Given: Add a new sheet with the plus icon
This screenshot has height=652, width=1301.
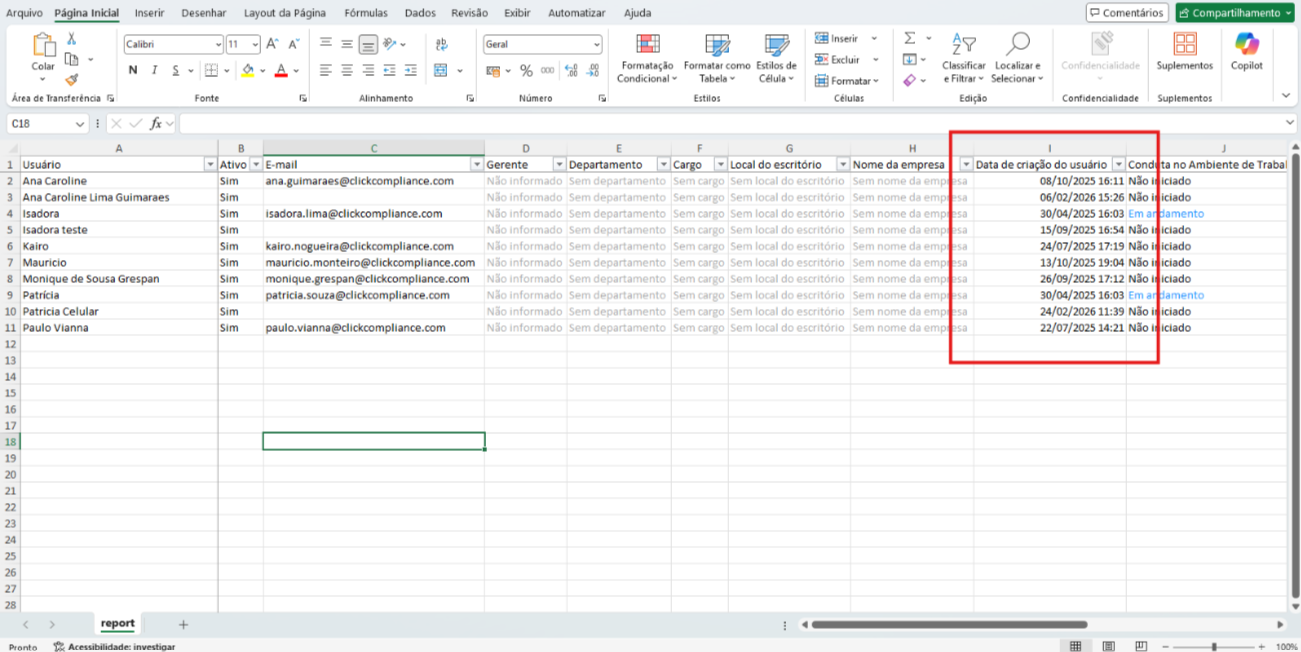Looking at the screenshot, I should (x=183, y=624).
